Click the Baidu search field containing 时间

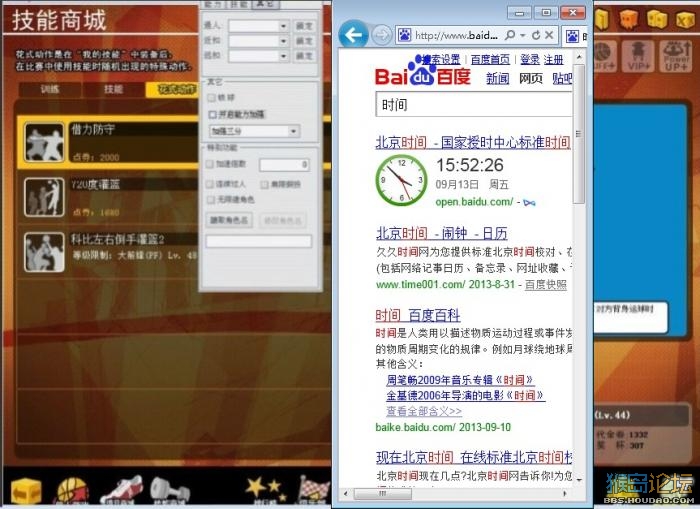[474, 104]
